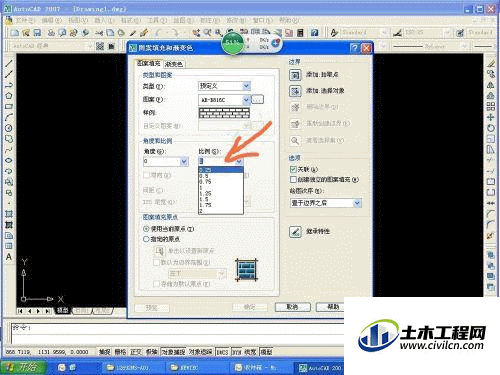Click the Scale (比例) dropdown arrow

pos(239,162)
